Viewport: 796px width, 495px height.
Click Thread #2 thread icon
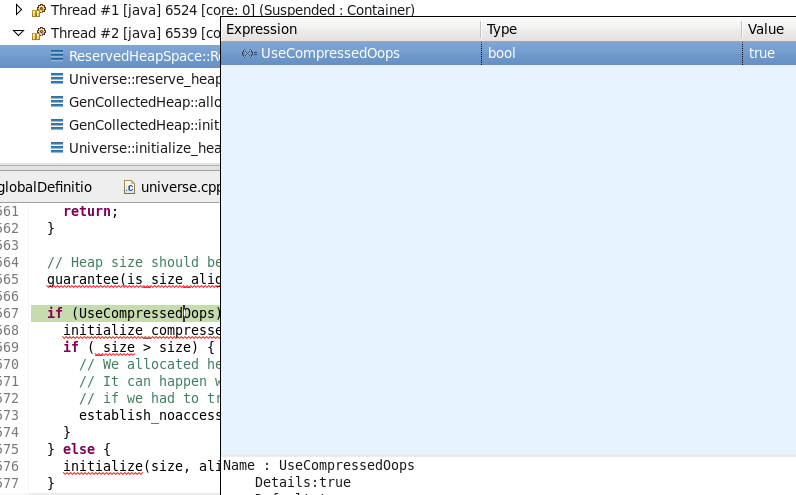click(39, 33)
